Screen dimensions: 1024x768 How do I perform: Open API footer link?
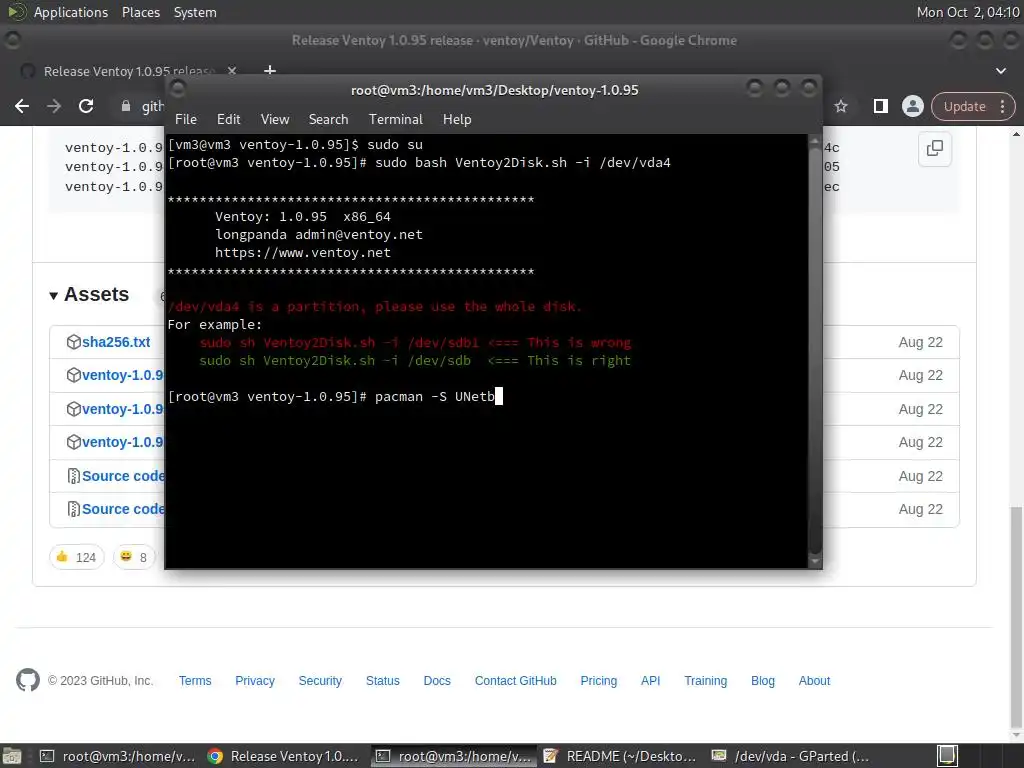pyautogui.click(x=650, y=680)
